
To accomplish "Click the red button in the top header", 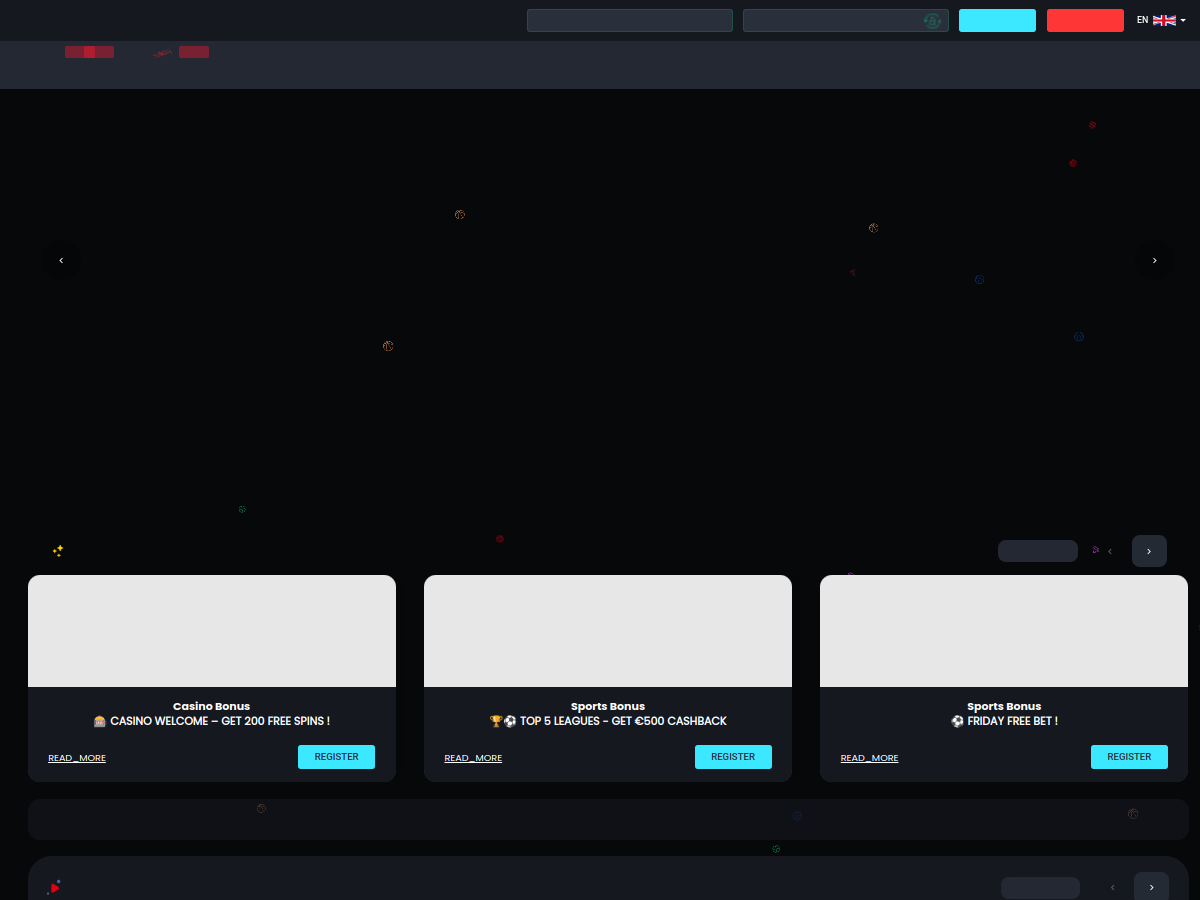I will [1085, 20].
